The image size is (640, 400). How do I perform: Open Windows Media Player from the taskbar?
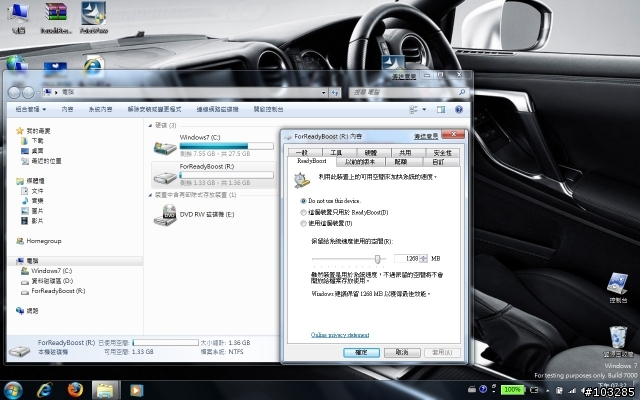(x=136, y=390)
